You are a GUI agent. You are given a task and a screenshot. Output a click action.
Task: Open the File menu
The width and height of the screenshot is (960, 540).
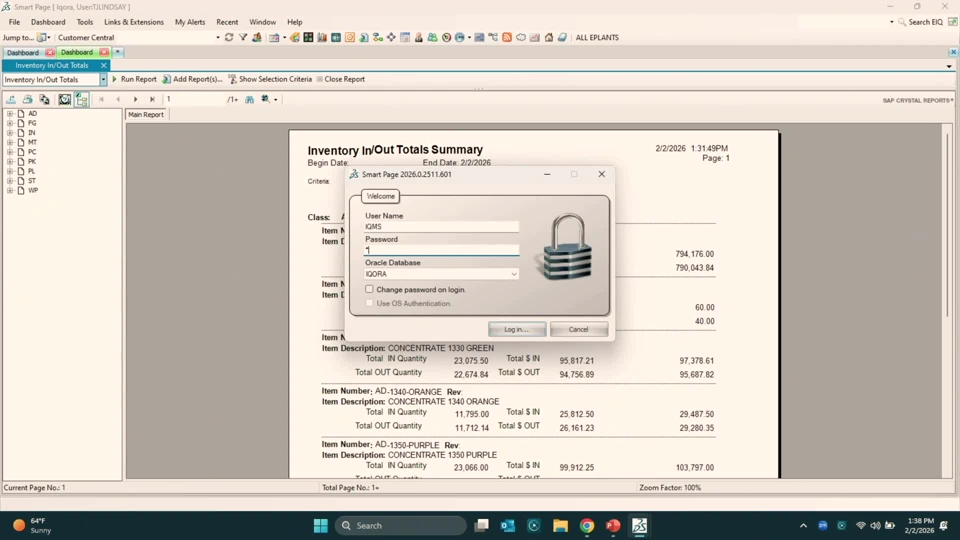click(x=14, y=22)
